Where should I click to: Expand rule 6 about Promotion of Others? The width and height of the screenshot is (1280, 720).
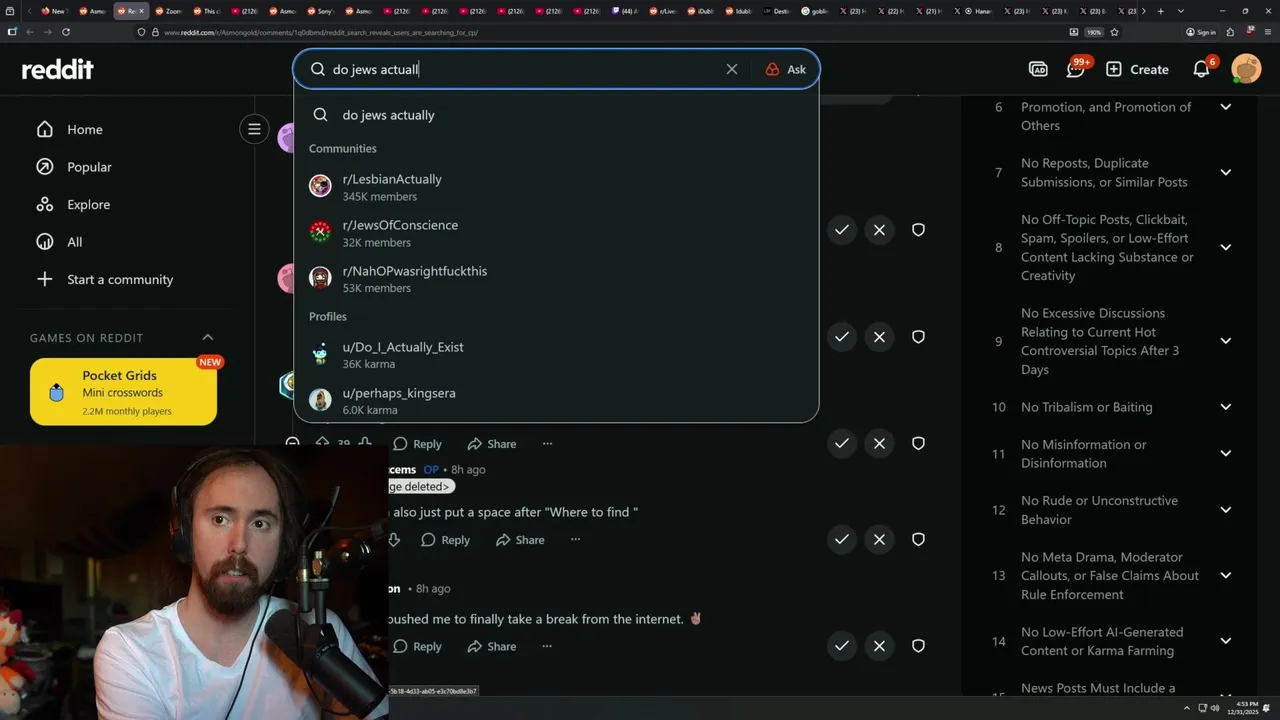pyautogui.click(x=1225, y=107)
